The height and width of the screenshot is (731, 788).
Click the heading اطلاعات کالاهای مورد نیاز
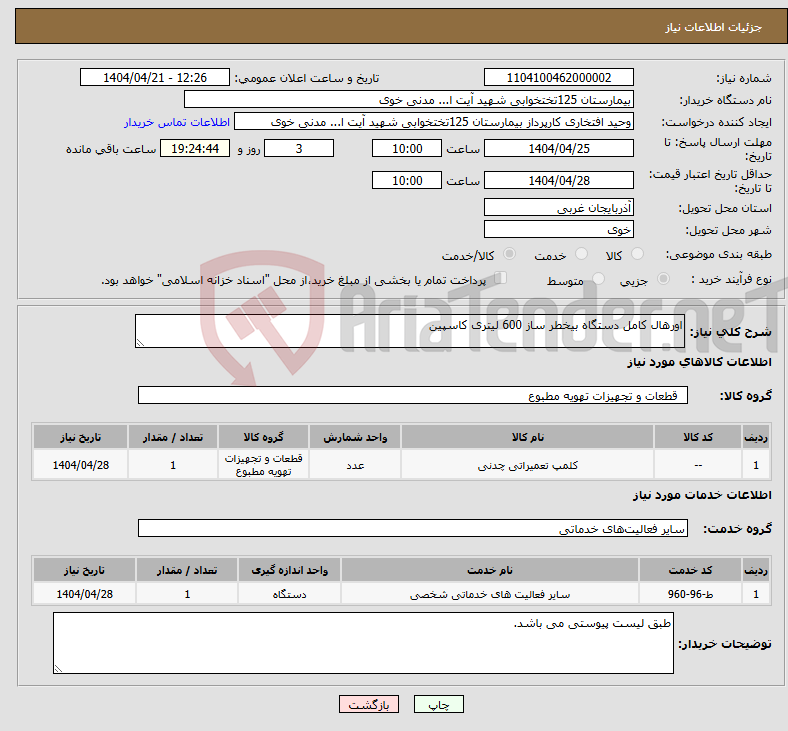coord(699,362)
